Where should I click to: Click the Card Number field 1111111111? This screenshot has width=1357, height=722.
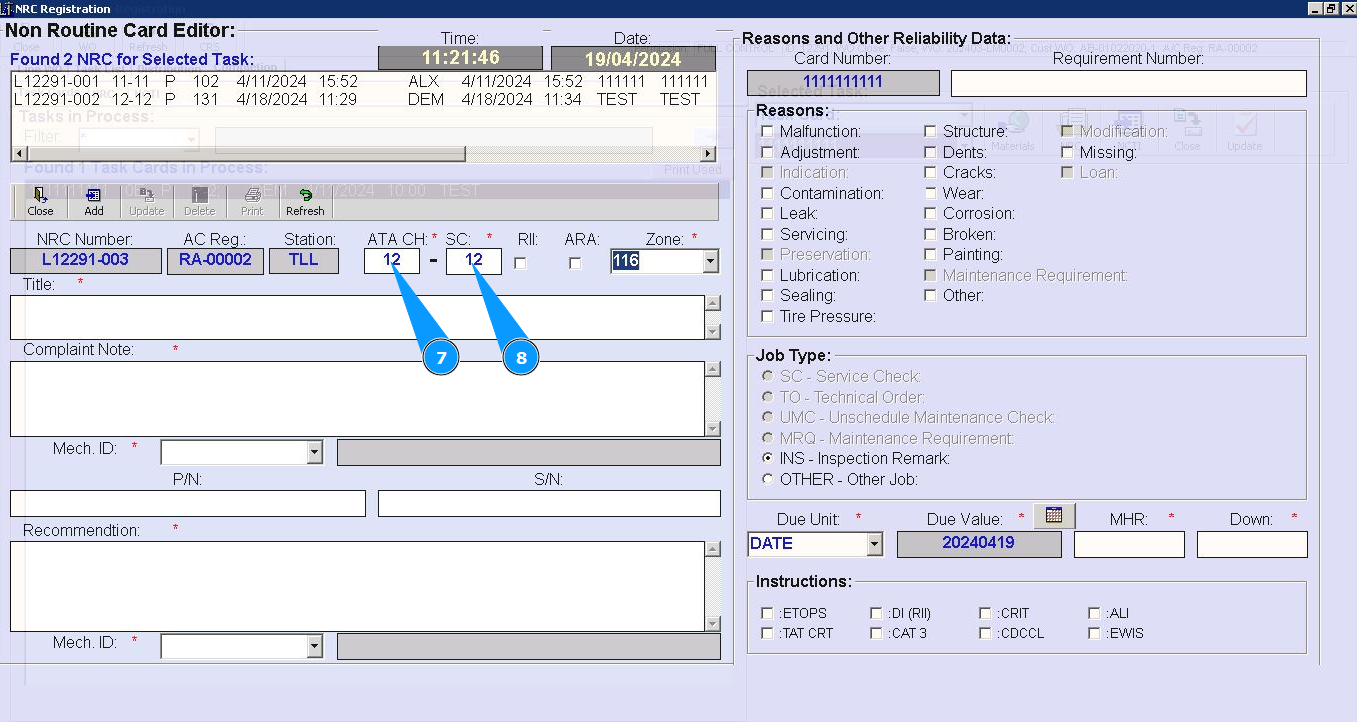click(x=843, y=83)
